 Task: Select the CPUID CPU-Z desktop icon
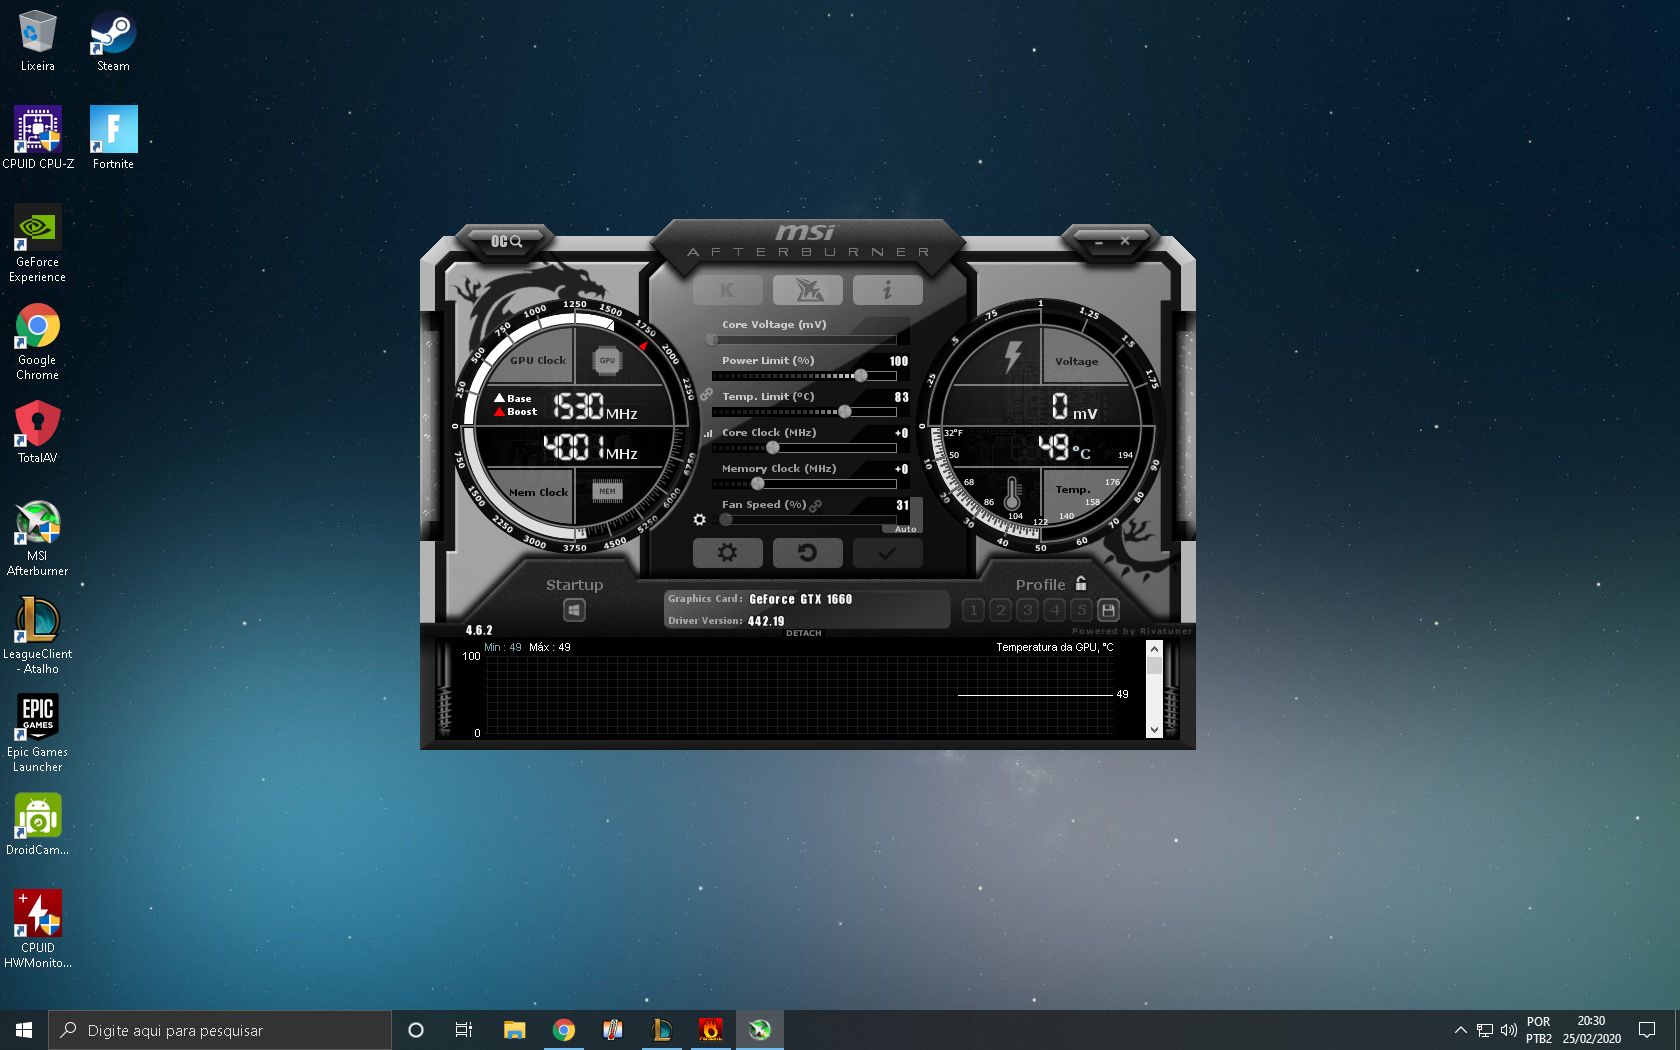coord(38,138)
